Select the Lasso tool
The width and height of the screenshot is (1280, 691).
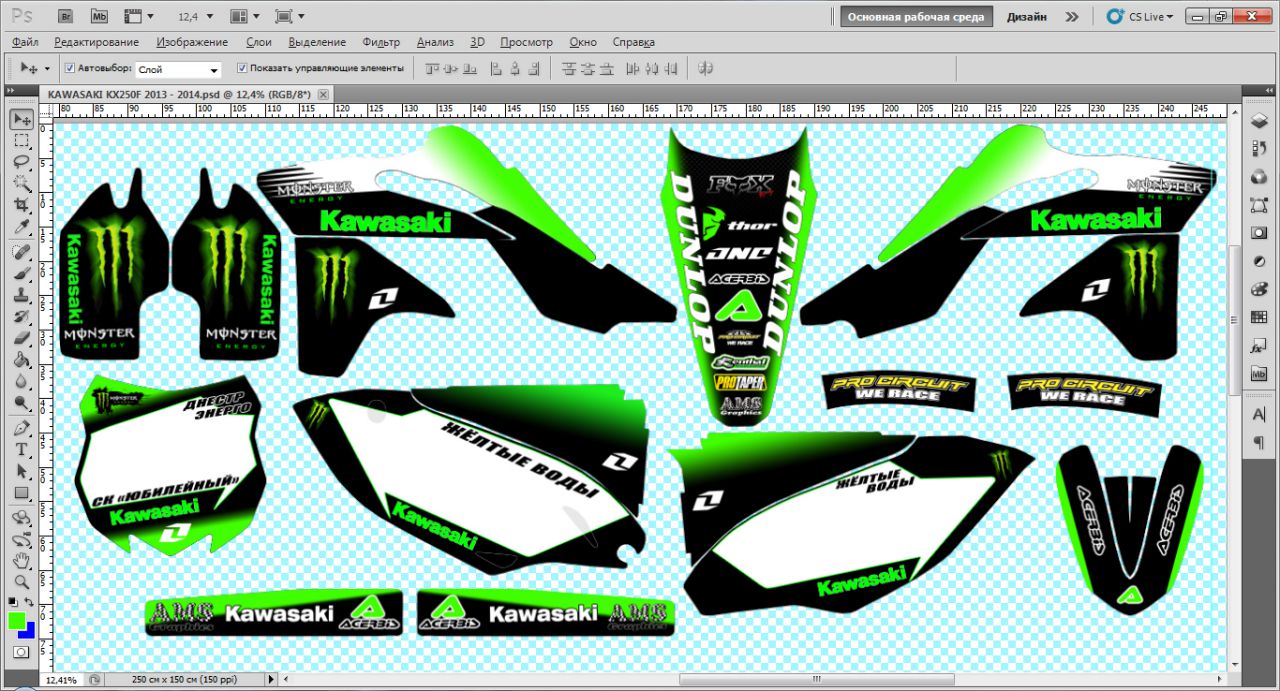click(x=21, y=162)
